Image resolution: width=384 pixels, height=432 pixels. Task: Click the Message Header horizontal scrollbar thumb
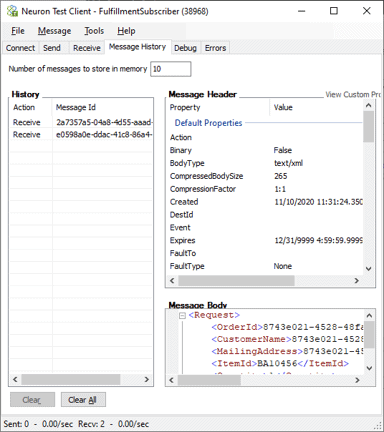tap(236, 281)
